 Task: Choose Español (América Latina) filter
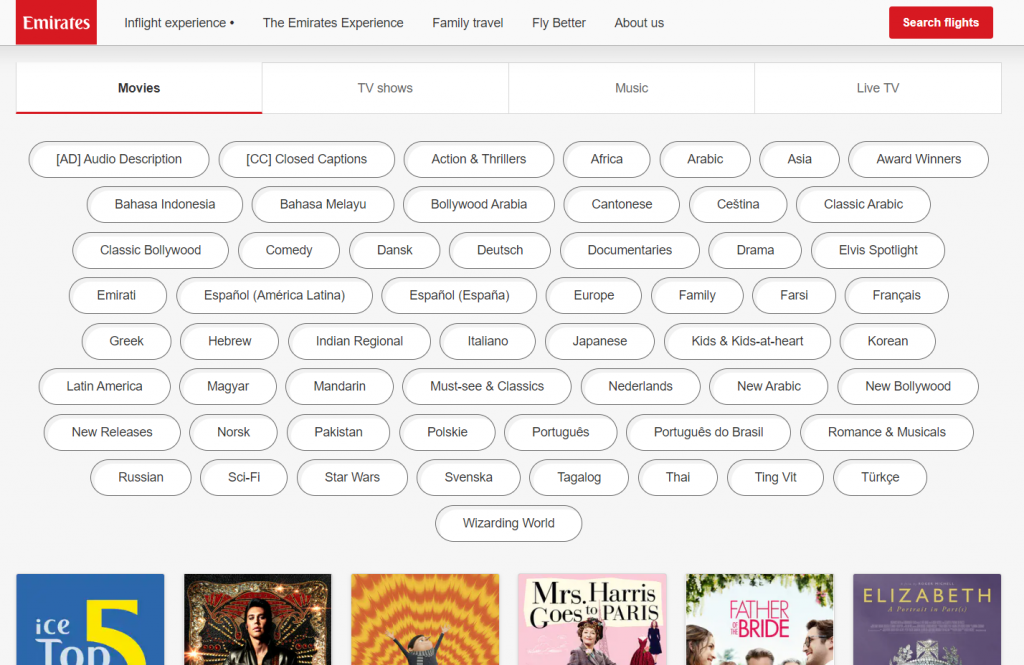274,295
